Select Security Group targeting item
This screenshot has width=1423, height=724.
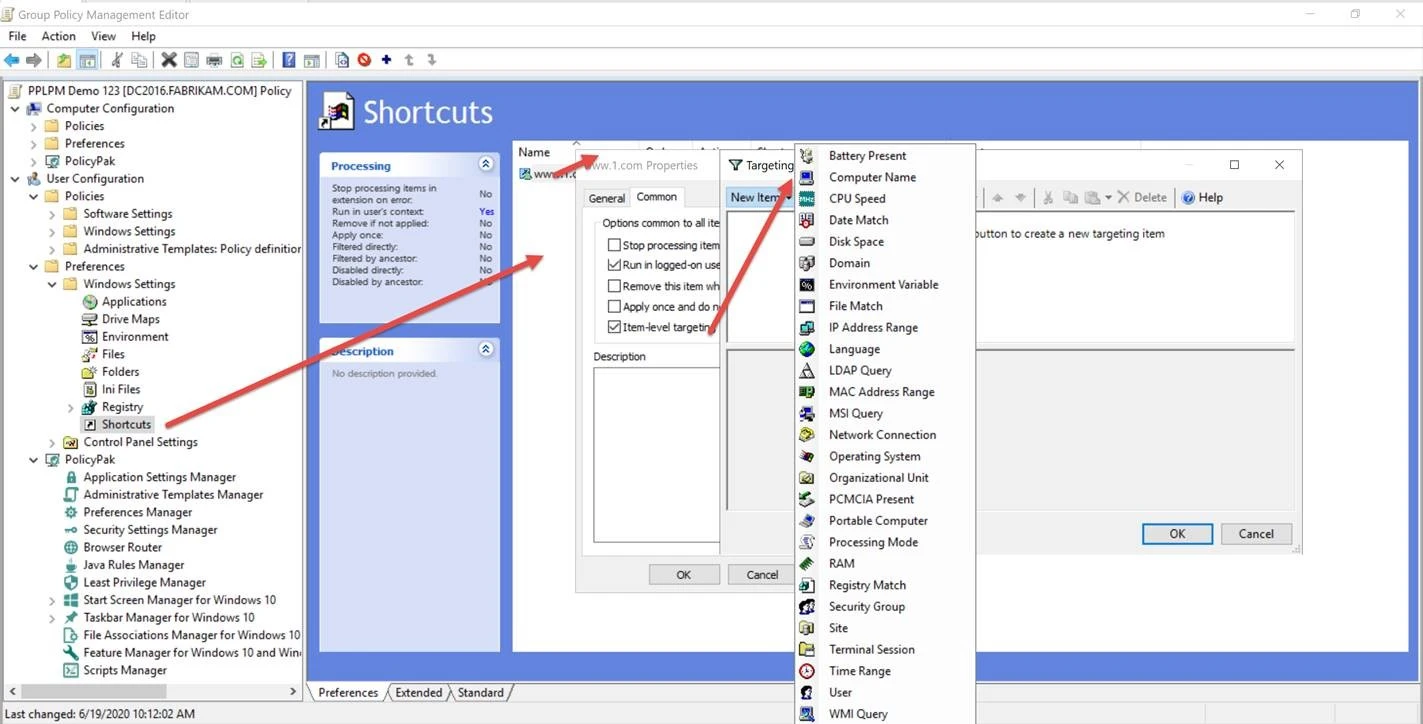point(866,607)
